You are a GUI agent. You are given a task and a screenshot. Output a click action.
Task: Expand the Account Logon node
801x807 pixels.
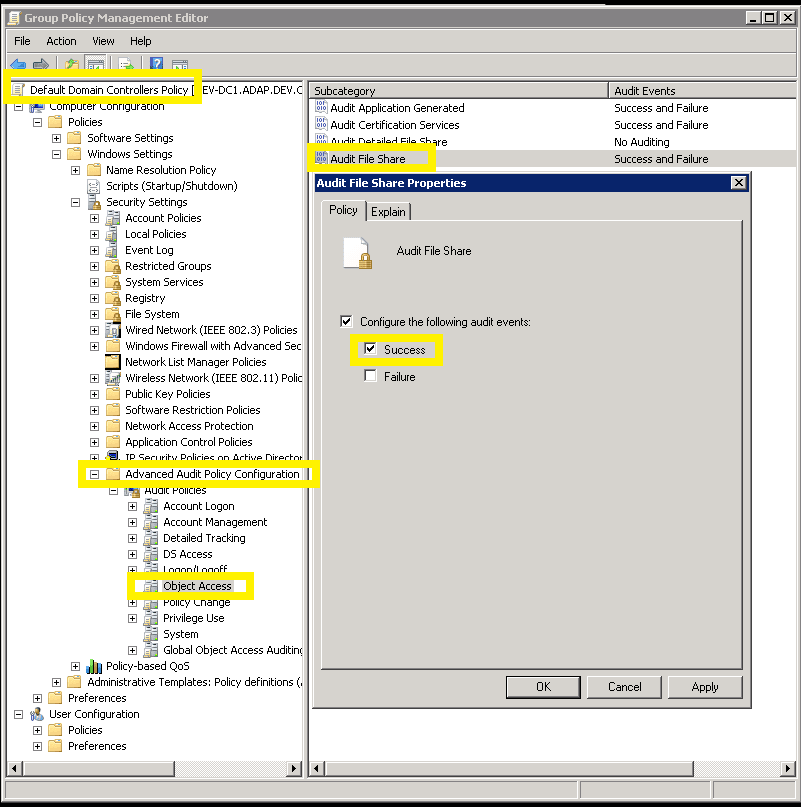point(132,506)
